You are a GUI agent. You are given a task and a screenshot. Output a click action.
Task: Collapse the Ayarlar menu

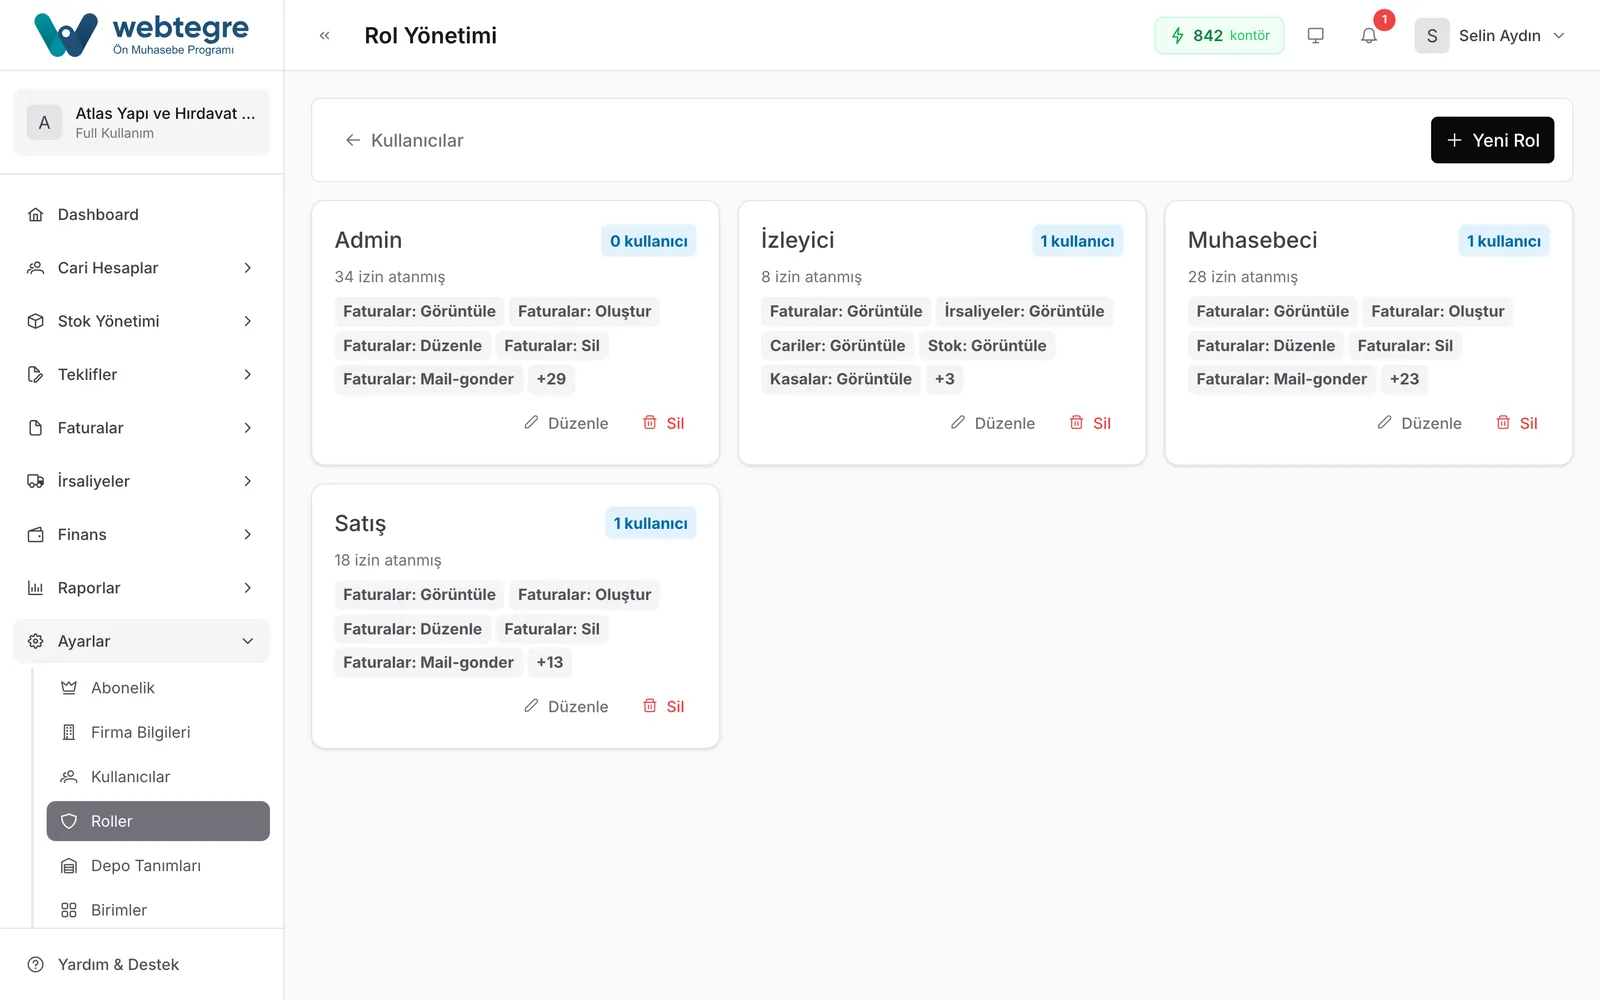[x=141, y=641]
